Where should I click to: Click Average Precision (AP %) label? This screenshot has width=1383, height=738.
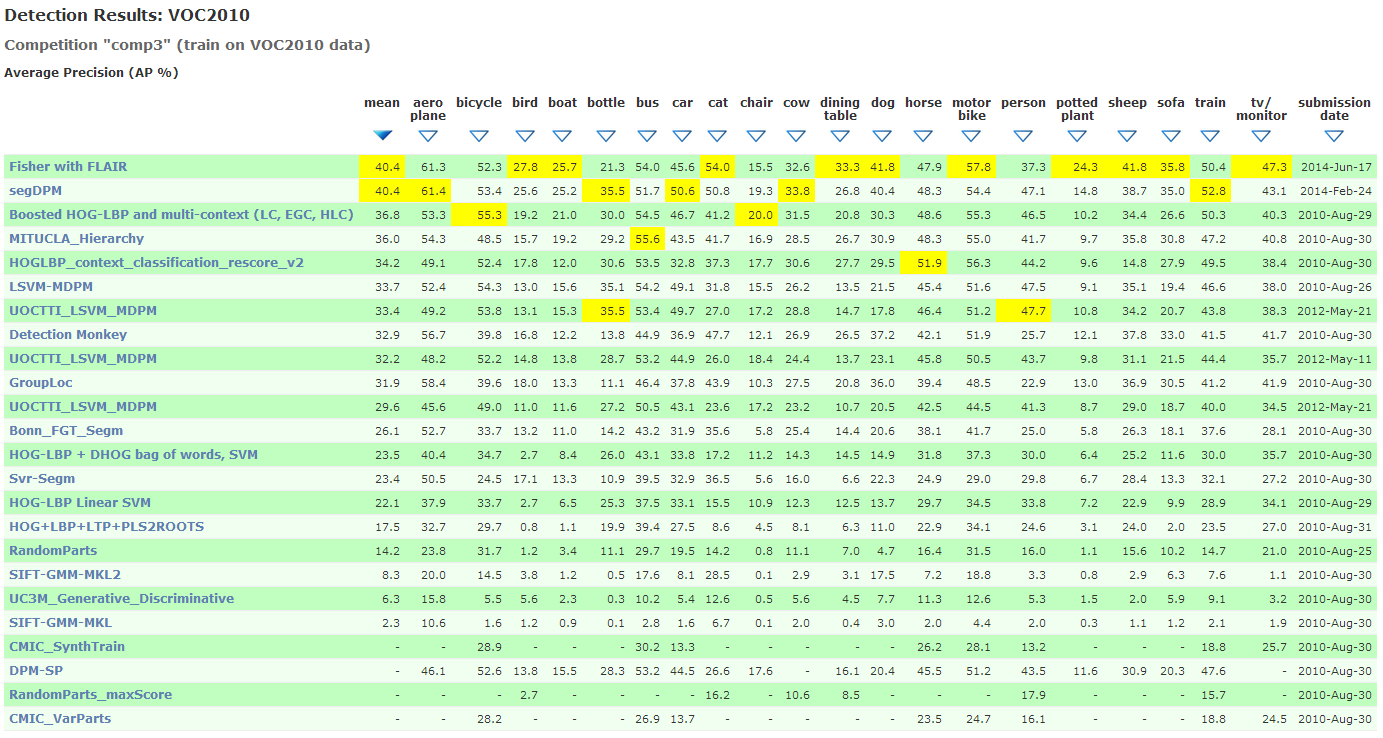(91, 73)
